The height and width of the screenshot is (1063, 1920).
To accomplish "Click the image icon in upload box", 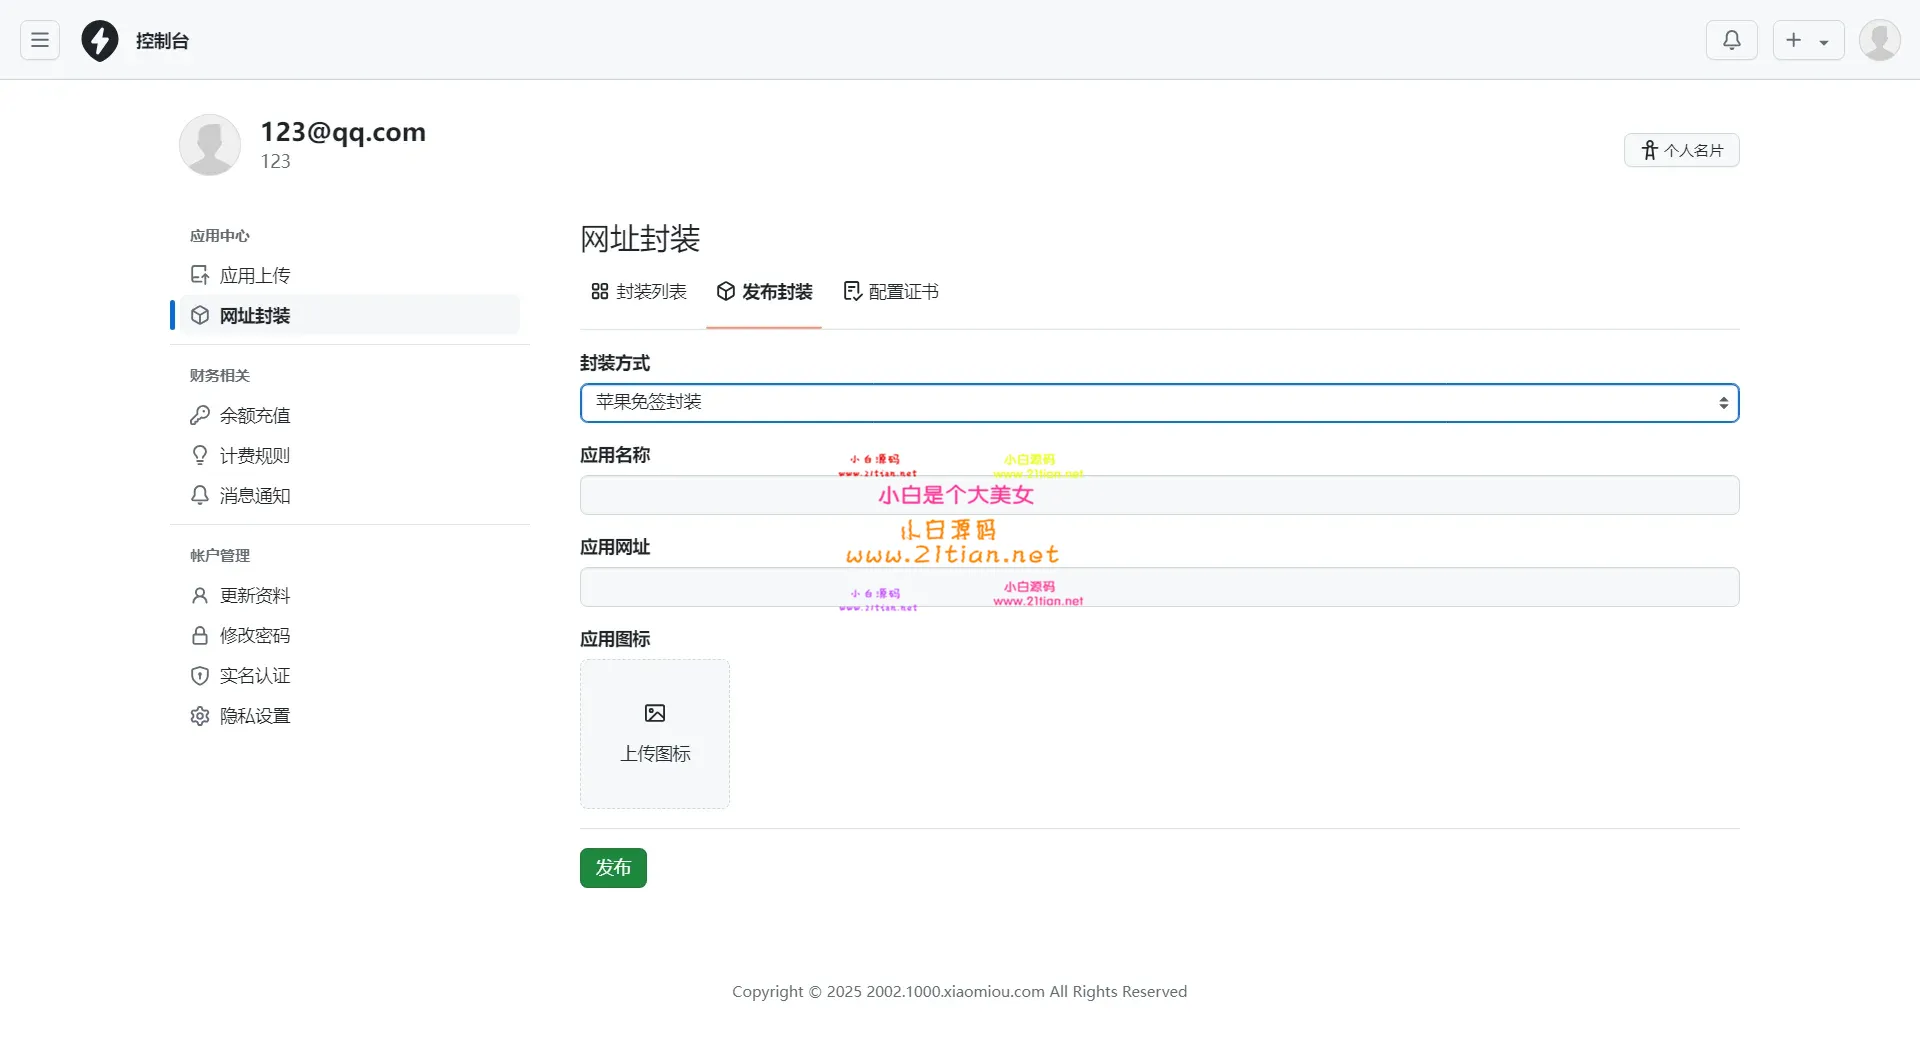I will pyautogui.click(x=655, y=713).
